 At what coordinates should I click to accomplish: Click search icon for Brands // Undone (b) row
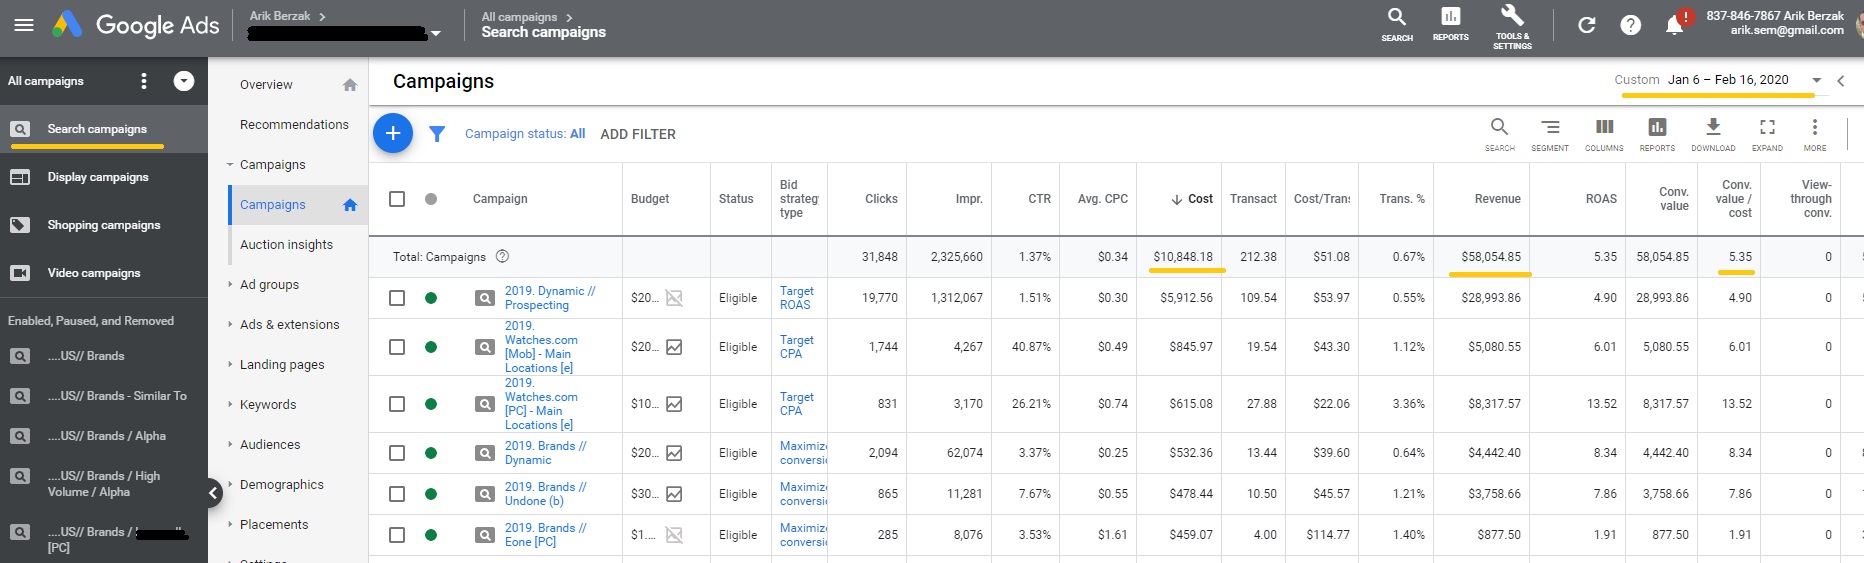point(485,494)
